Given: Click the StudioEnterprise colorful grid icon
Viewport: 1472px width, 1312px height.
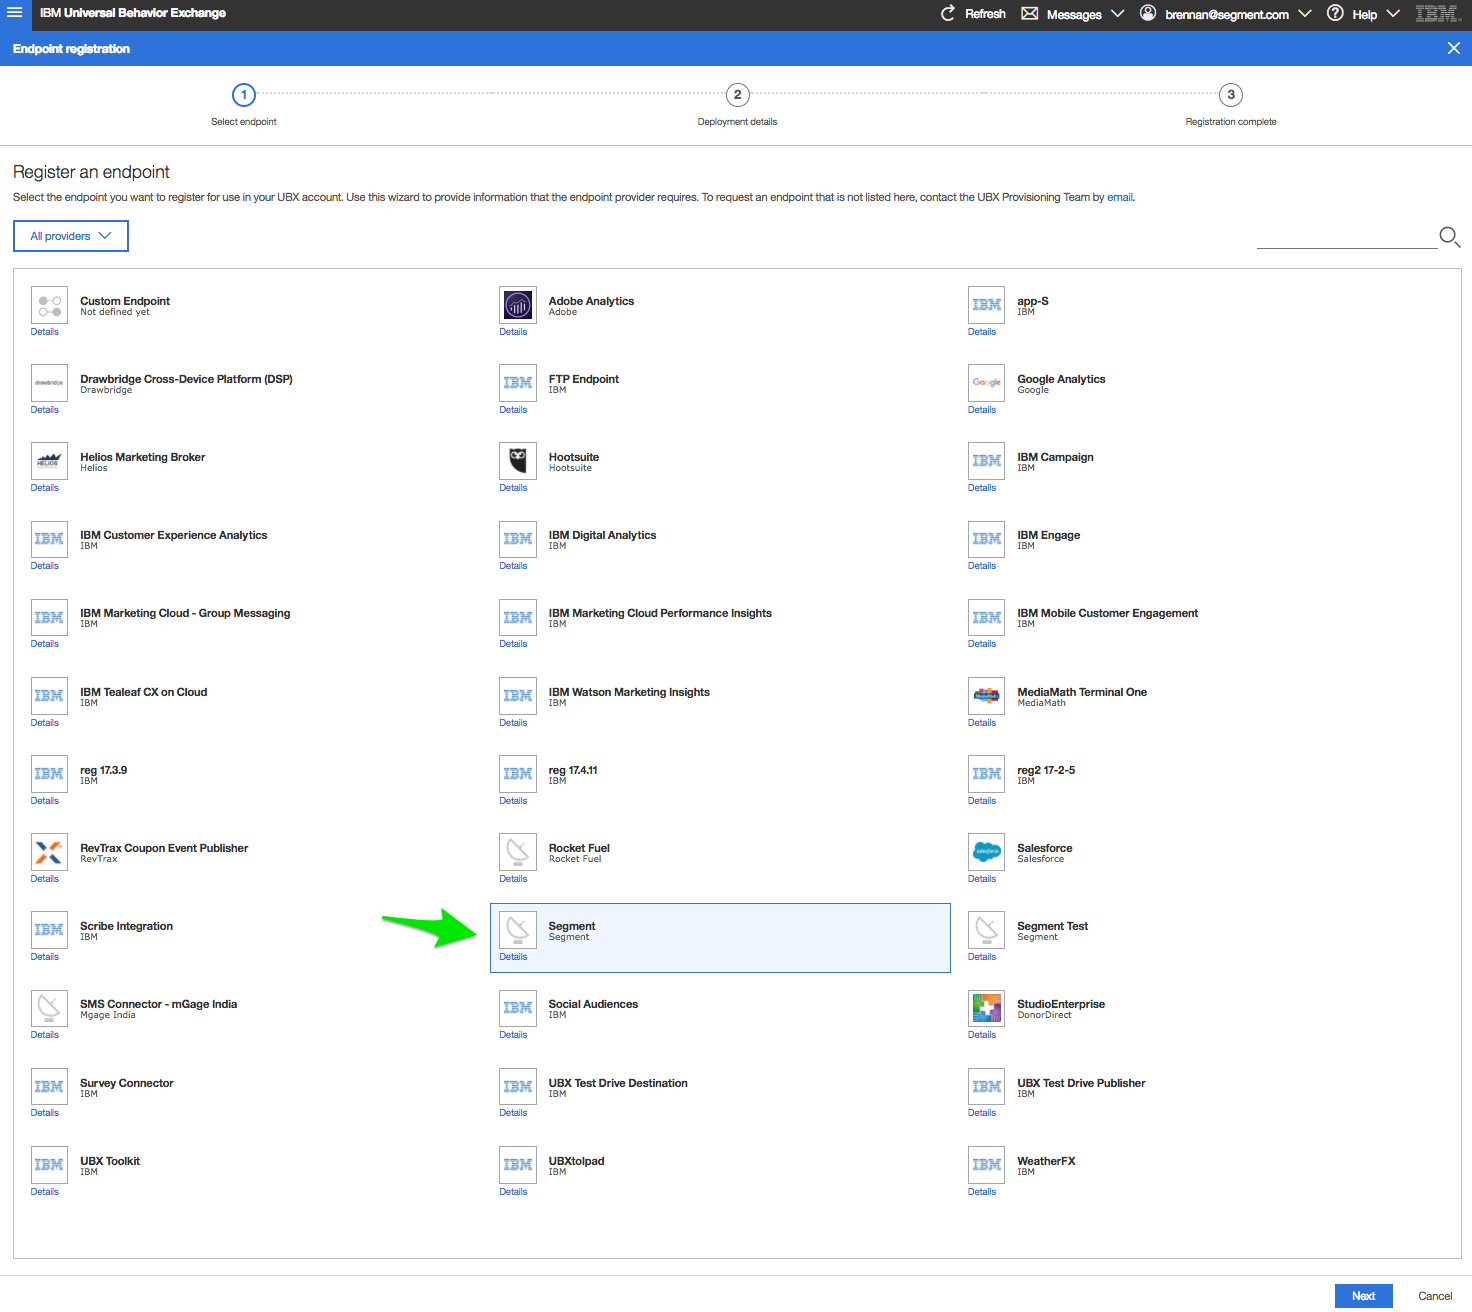Looking at the screenshot, I should (x=986, y=1008).
